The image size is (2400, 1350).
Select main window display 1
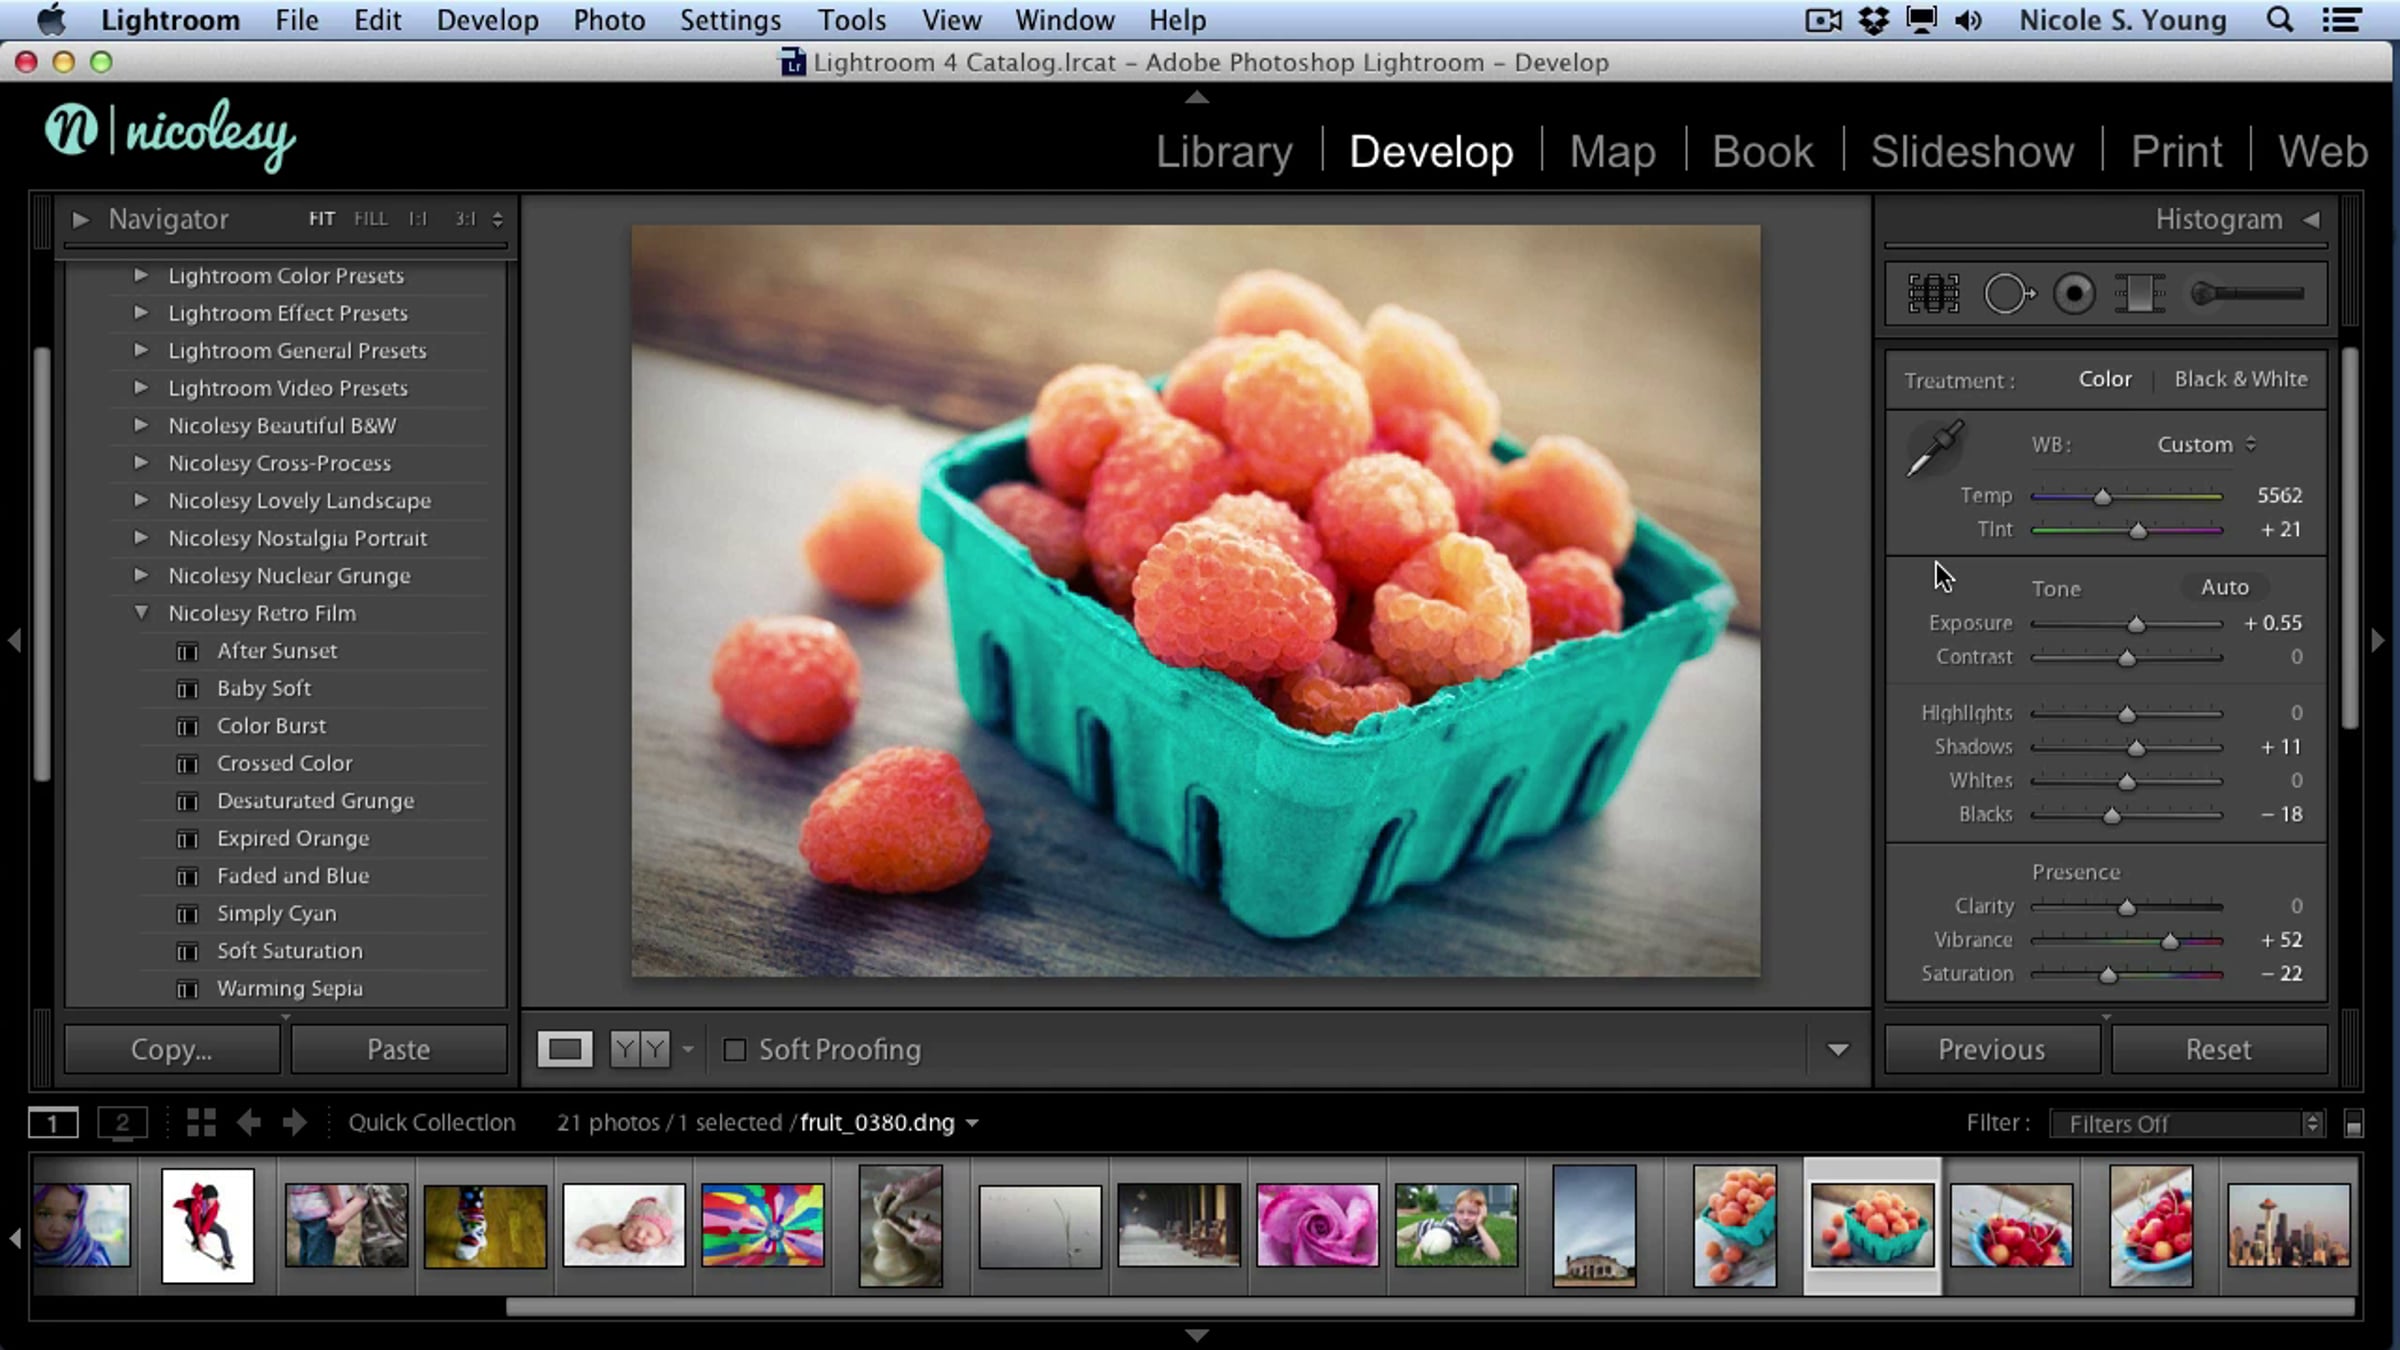(x=52, y=1122)
